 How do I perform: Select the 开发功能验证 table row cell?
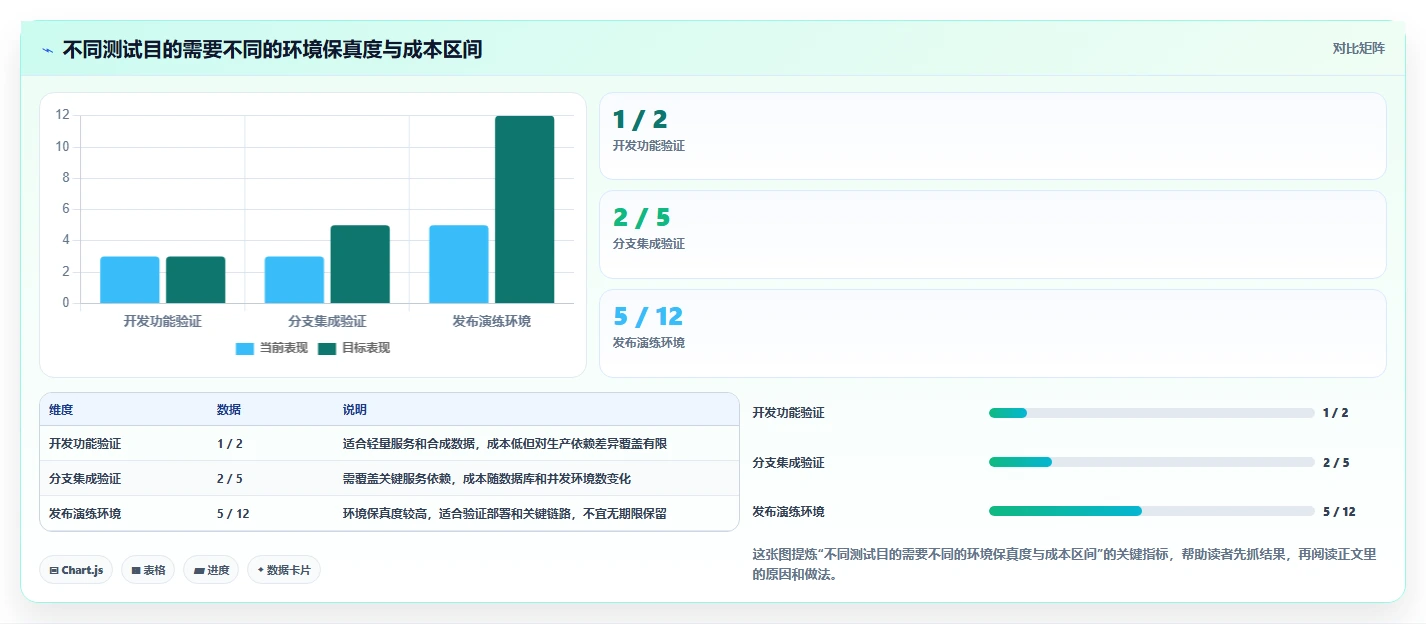(85, 444)
